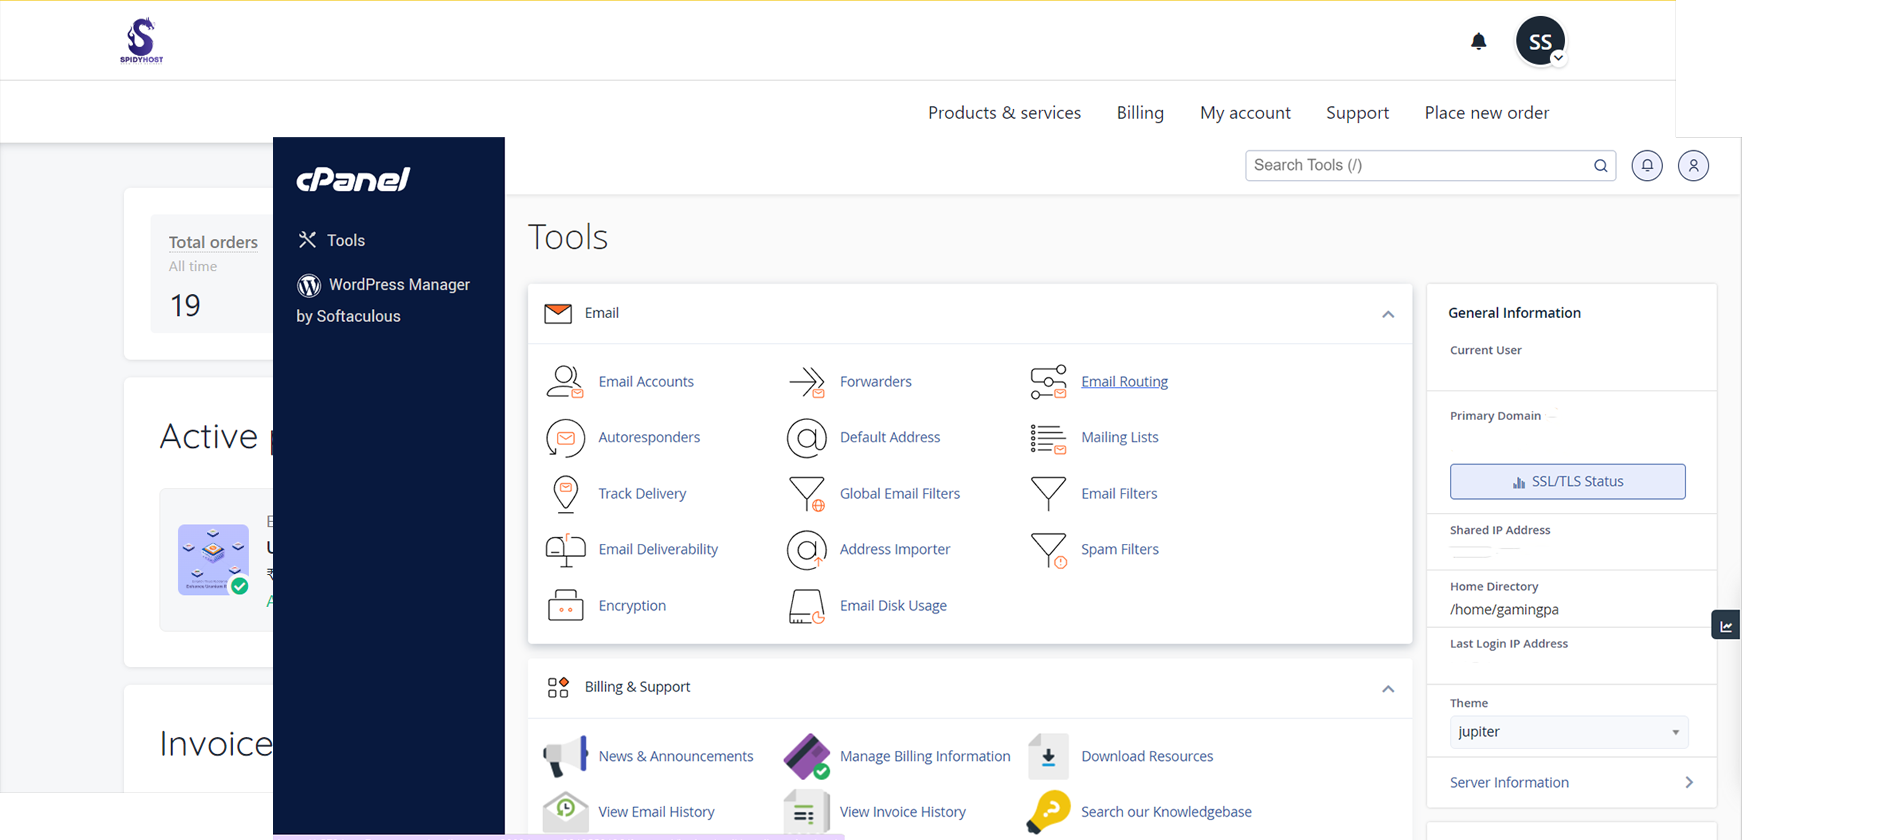Screen dimensions: 1892x840
Task: Click the Email Deliverability mailbox icon
Action: [565, 550]
